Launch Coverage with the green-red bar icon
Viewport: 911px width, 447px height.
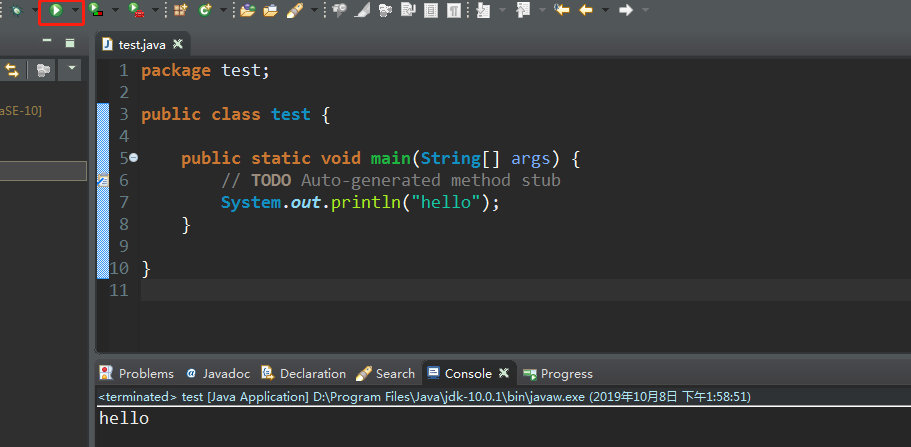tap(95, 10)
